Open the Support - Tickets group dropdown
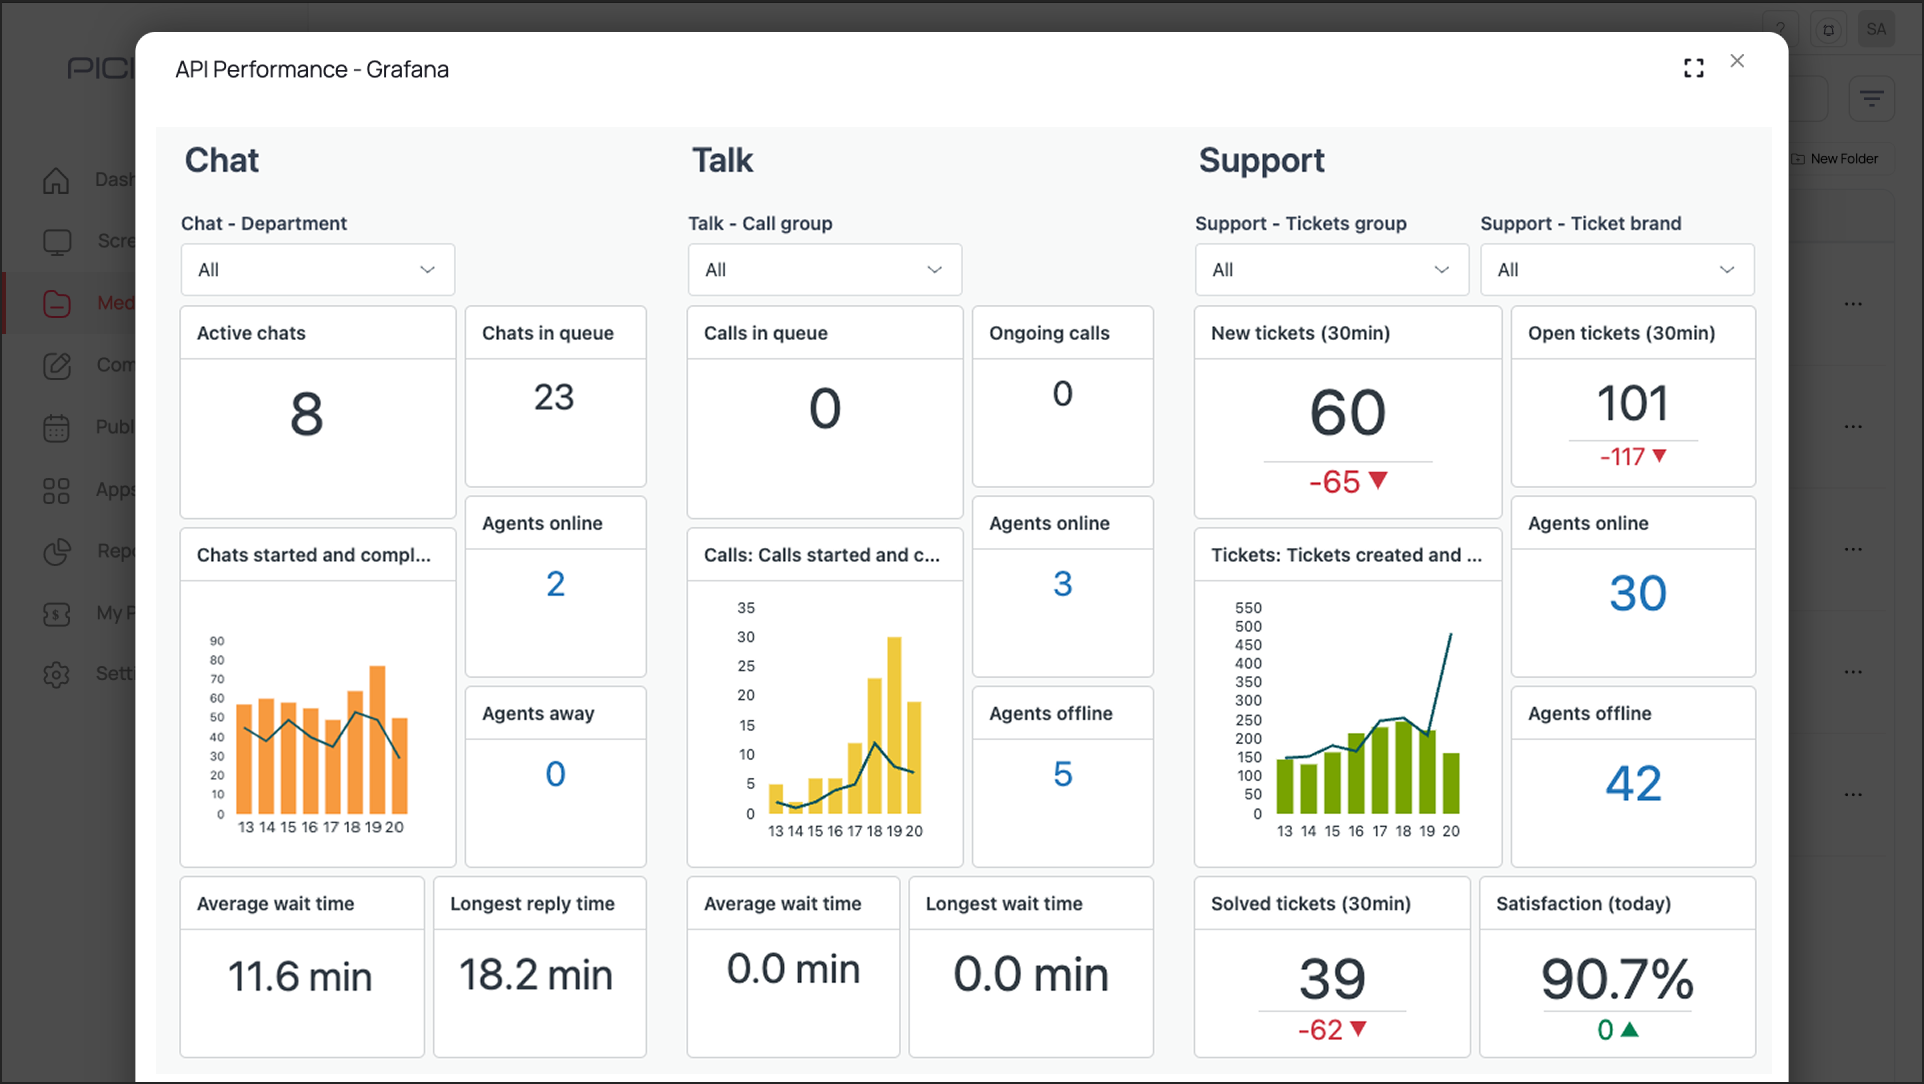Screen dimensions: 1924x1084 click(x=1331, y=270)
